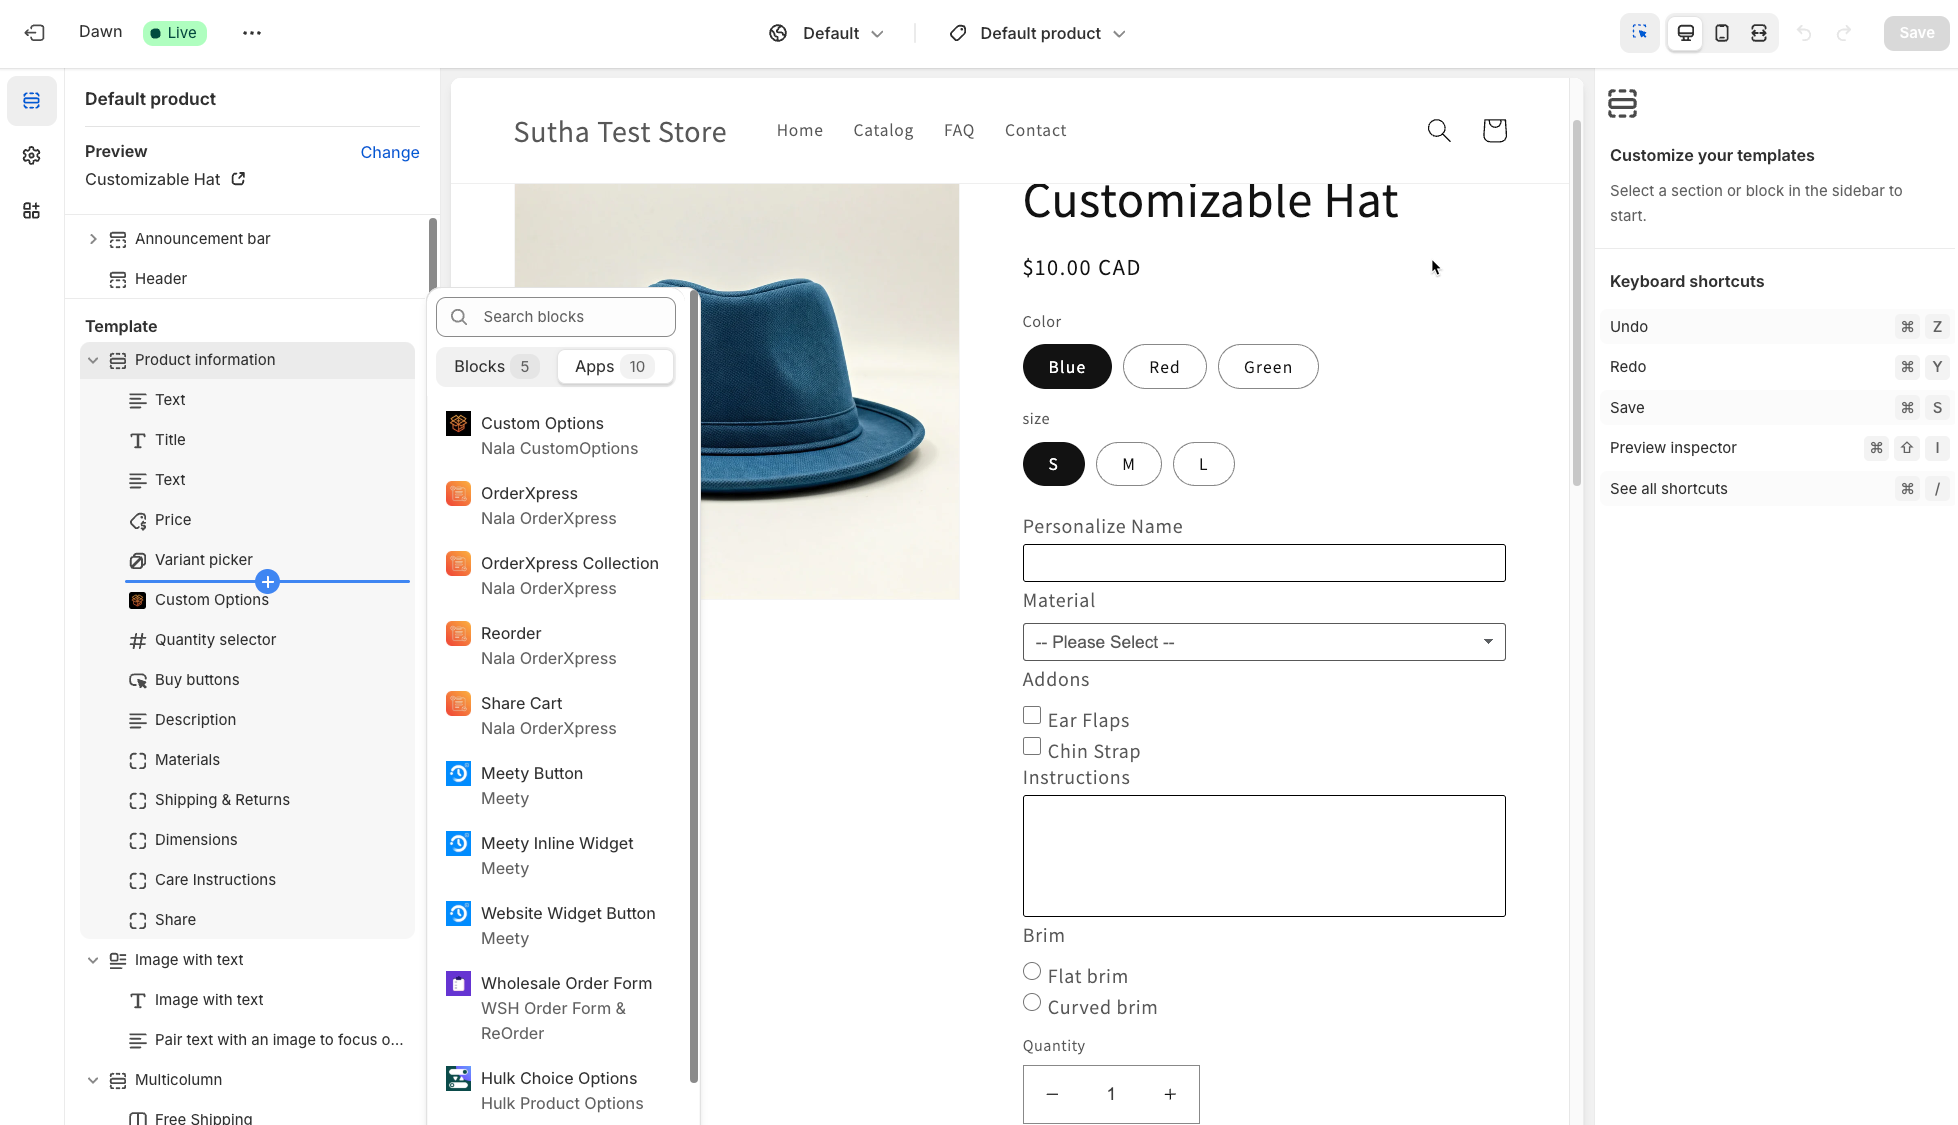Image resolution: width=1958 pixels, height=1125 pixels.
Task: Open the Material Please Select dropdown
Action: [1263, 642]
